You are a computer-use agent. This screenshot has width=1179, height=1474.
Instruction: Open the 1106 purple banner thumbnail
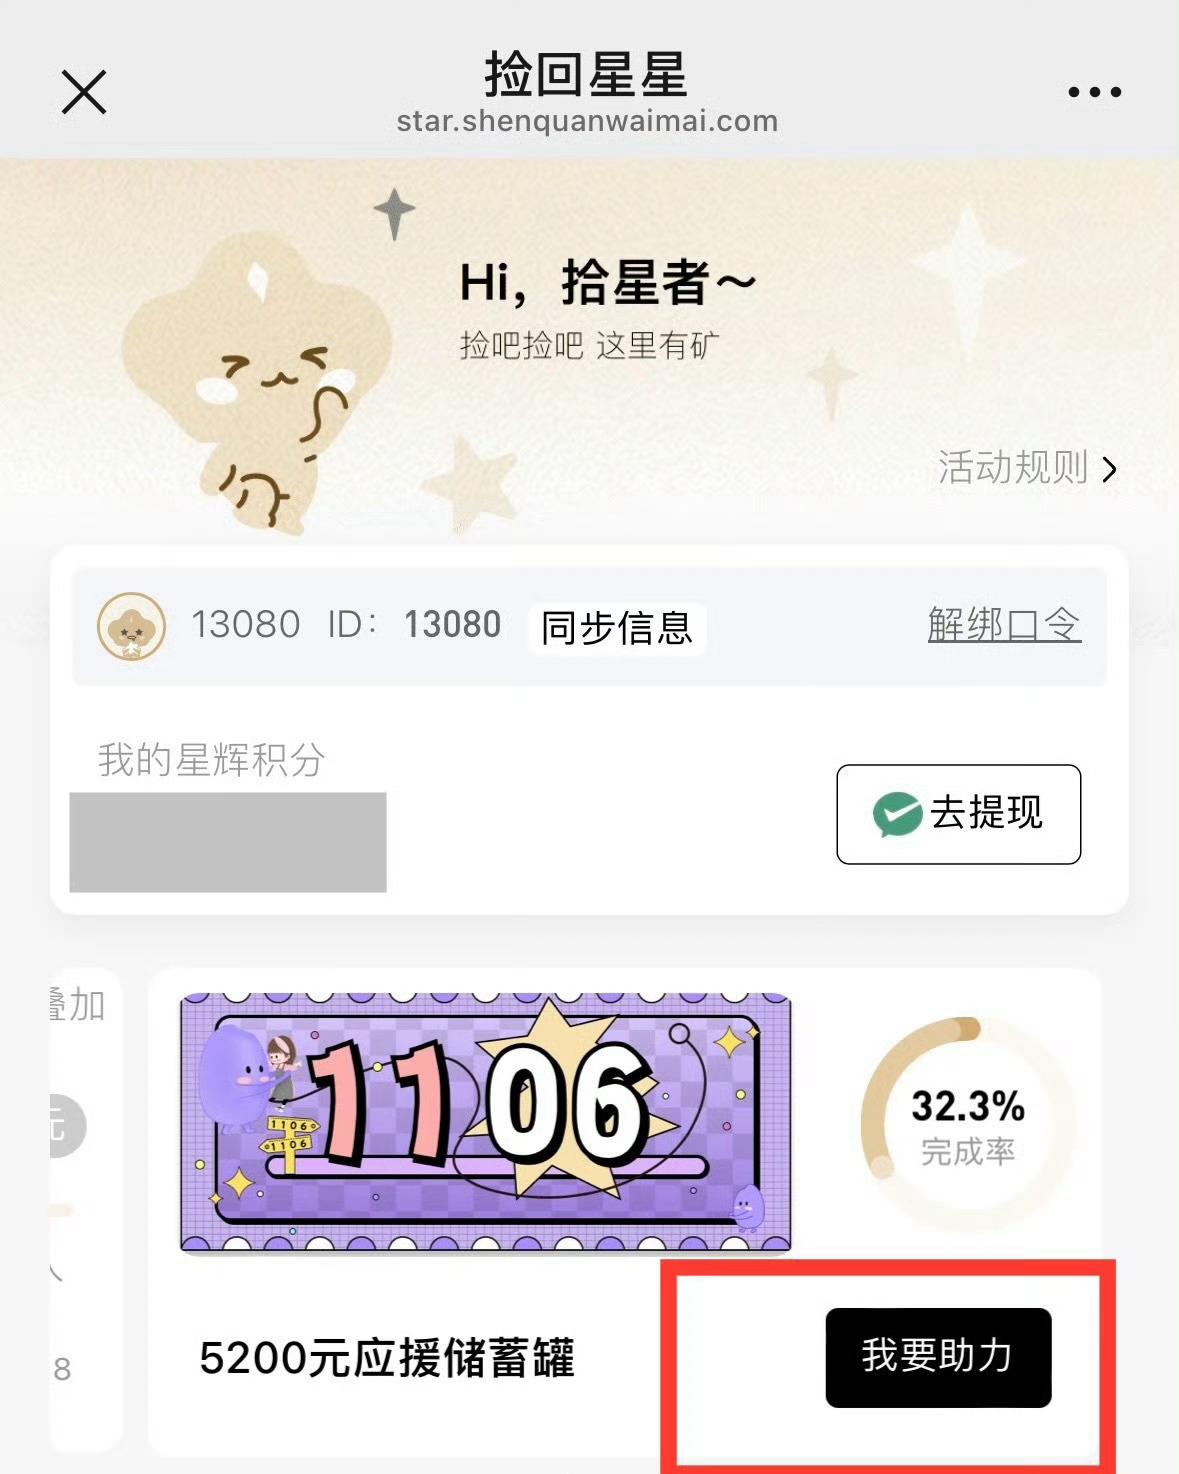click(486, 1122)
